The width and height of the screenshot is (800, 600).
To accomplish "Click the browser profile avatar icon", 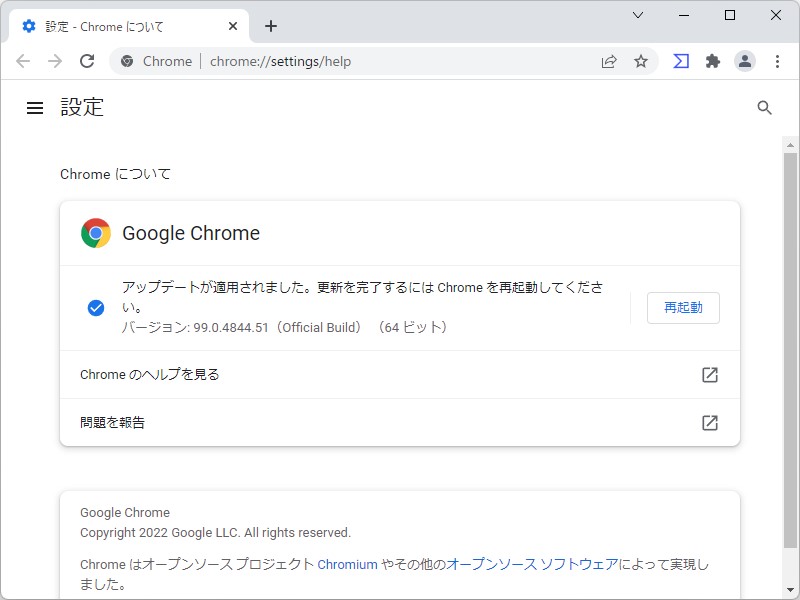I will [x=745, y=61].
